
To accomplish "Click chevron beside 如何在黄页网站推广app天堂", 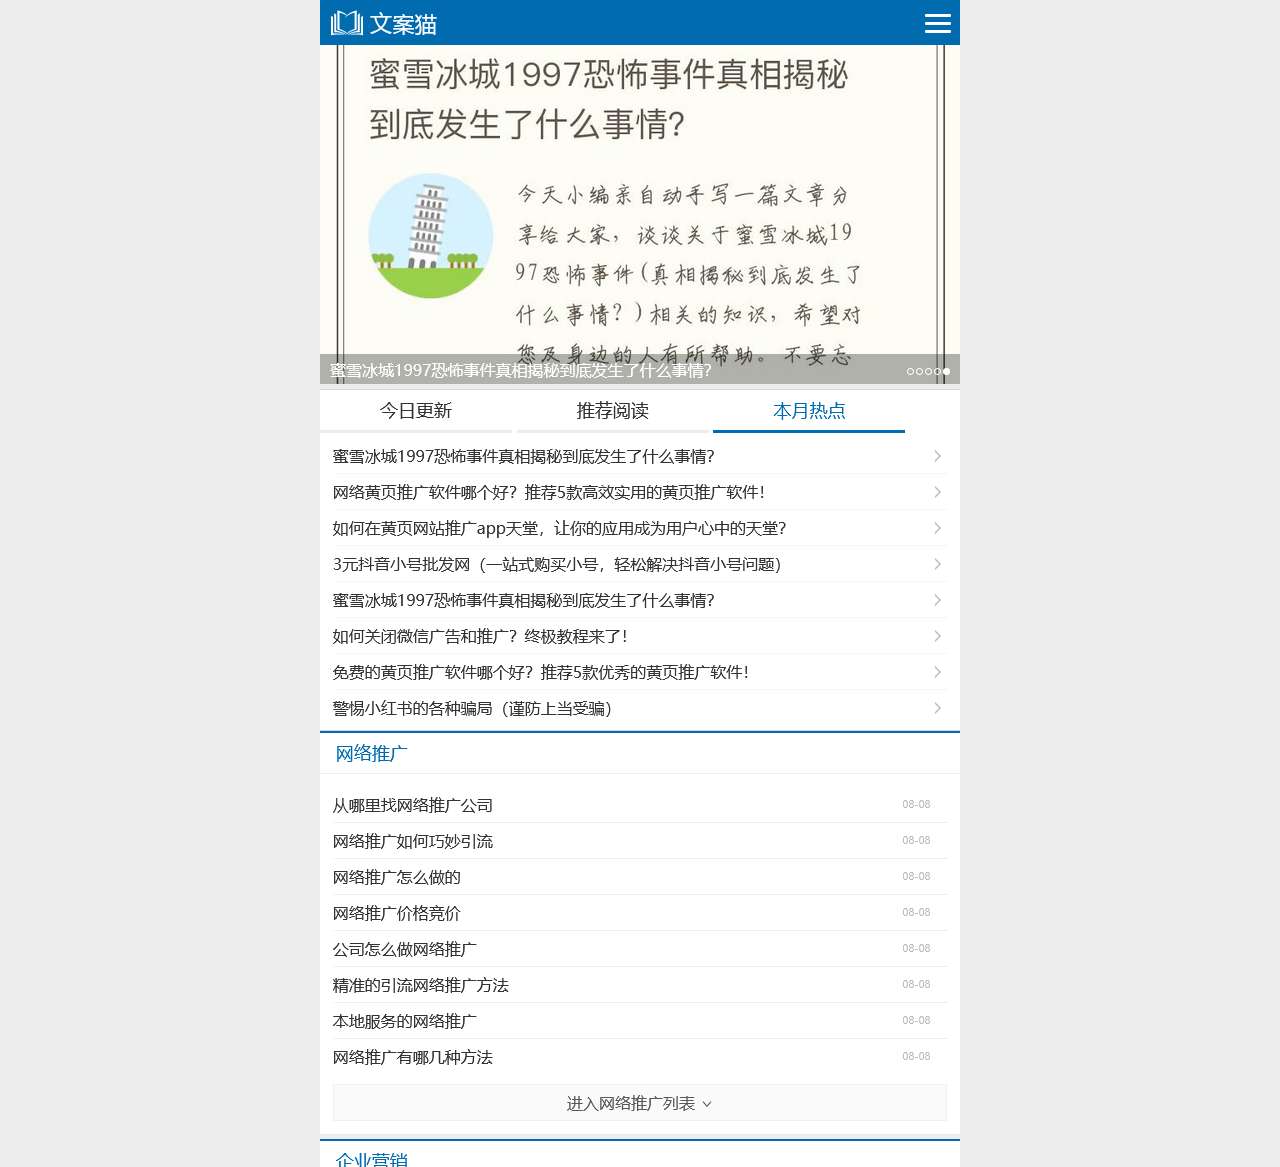I will click(937, 528).
